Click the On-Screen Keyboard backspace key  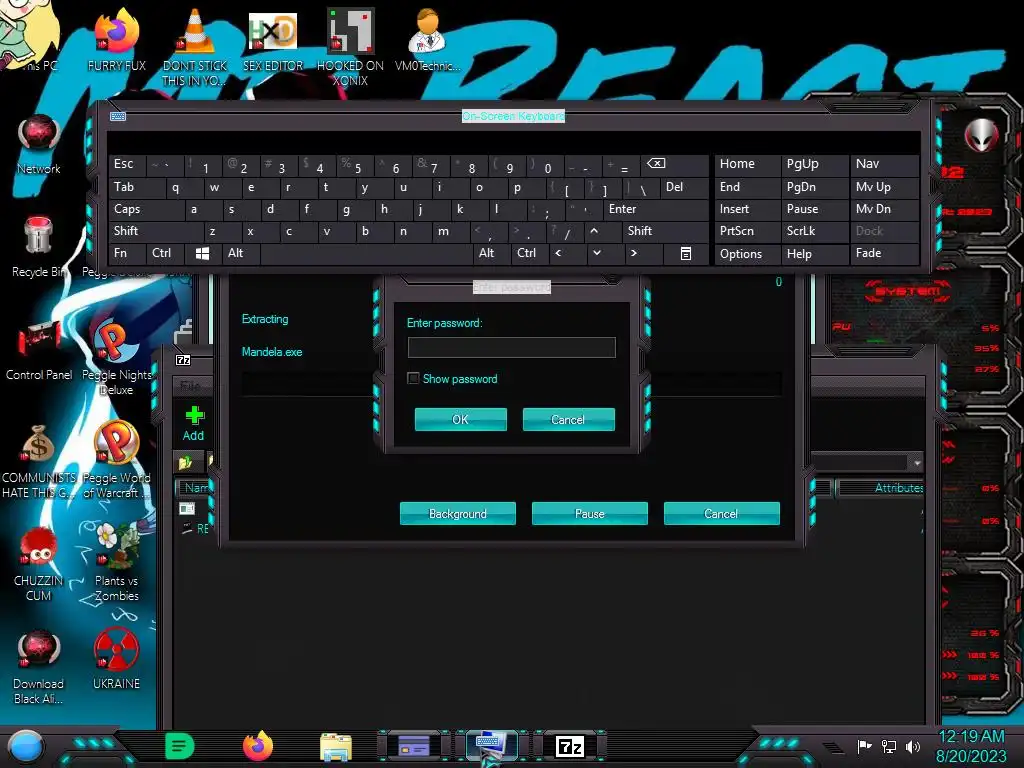pyautogui.click(x=676, y=165)
